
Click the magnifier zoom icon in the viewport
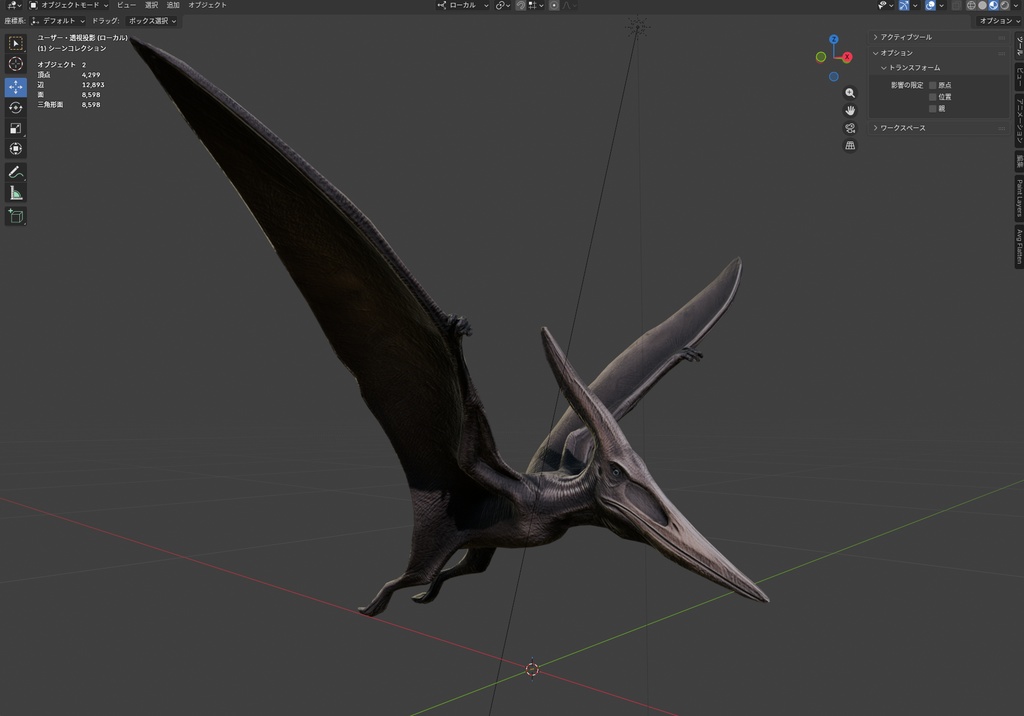(850, 92)
